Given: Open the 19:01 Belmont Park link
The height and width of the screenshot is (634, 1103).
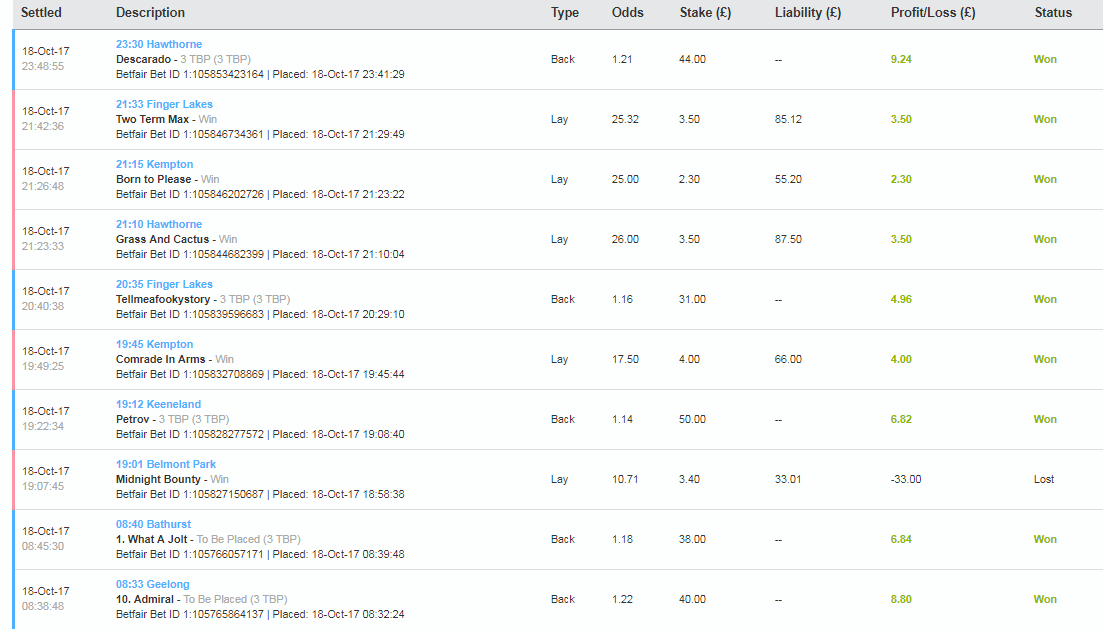Looking at the screenshot, I should click(x=166, y=464).
